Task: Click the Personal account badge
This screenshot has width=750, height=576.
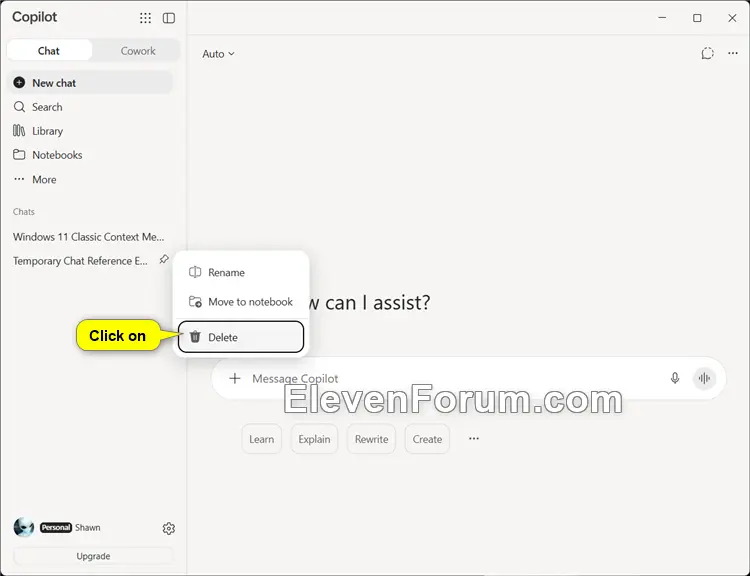Action: (56, 527)
